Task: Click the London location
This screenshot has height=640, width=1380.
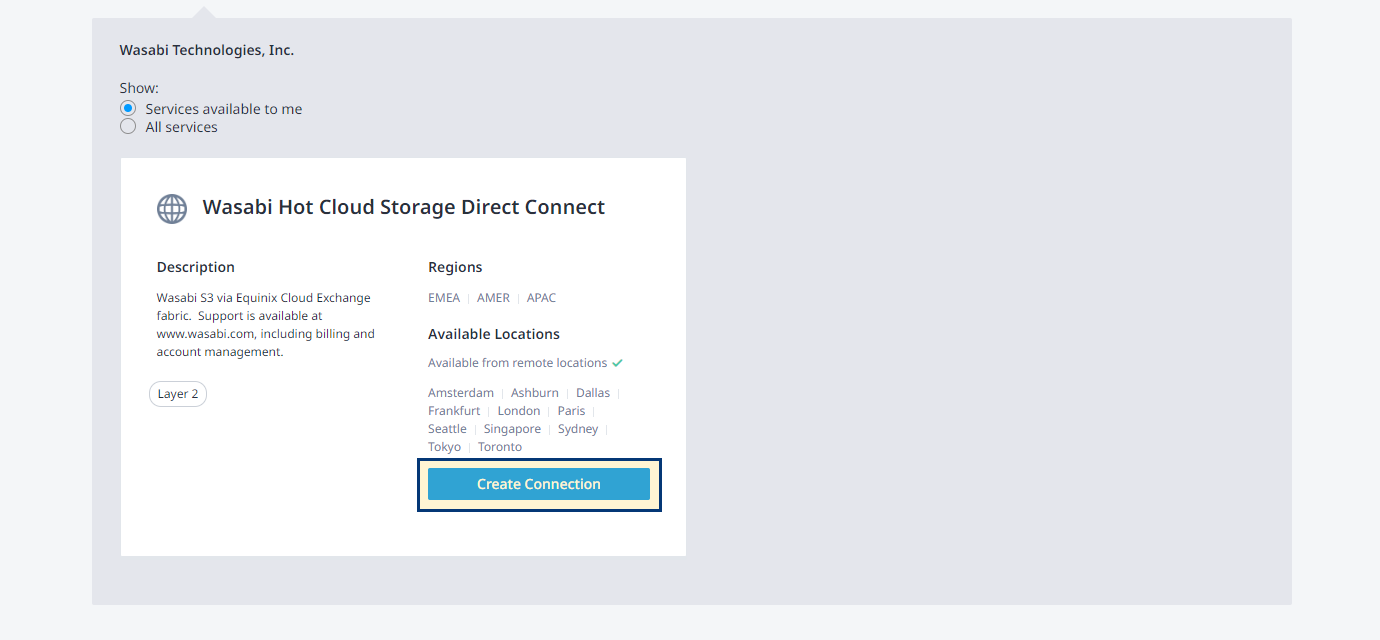Action: pyautogui.click(x=519, y=411)
